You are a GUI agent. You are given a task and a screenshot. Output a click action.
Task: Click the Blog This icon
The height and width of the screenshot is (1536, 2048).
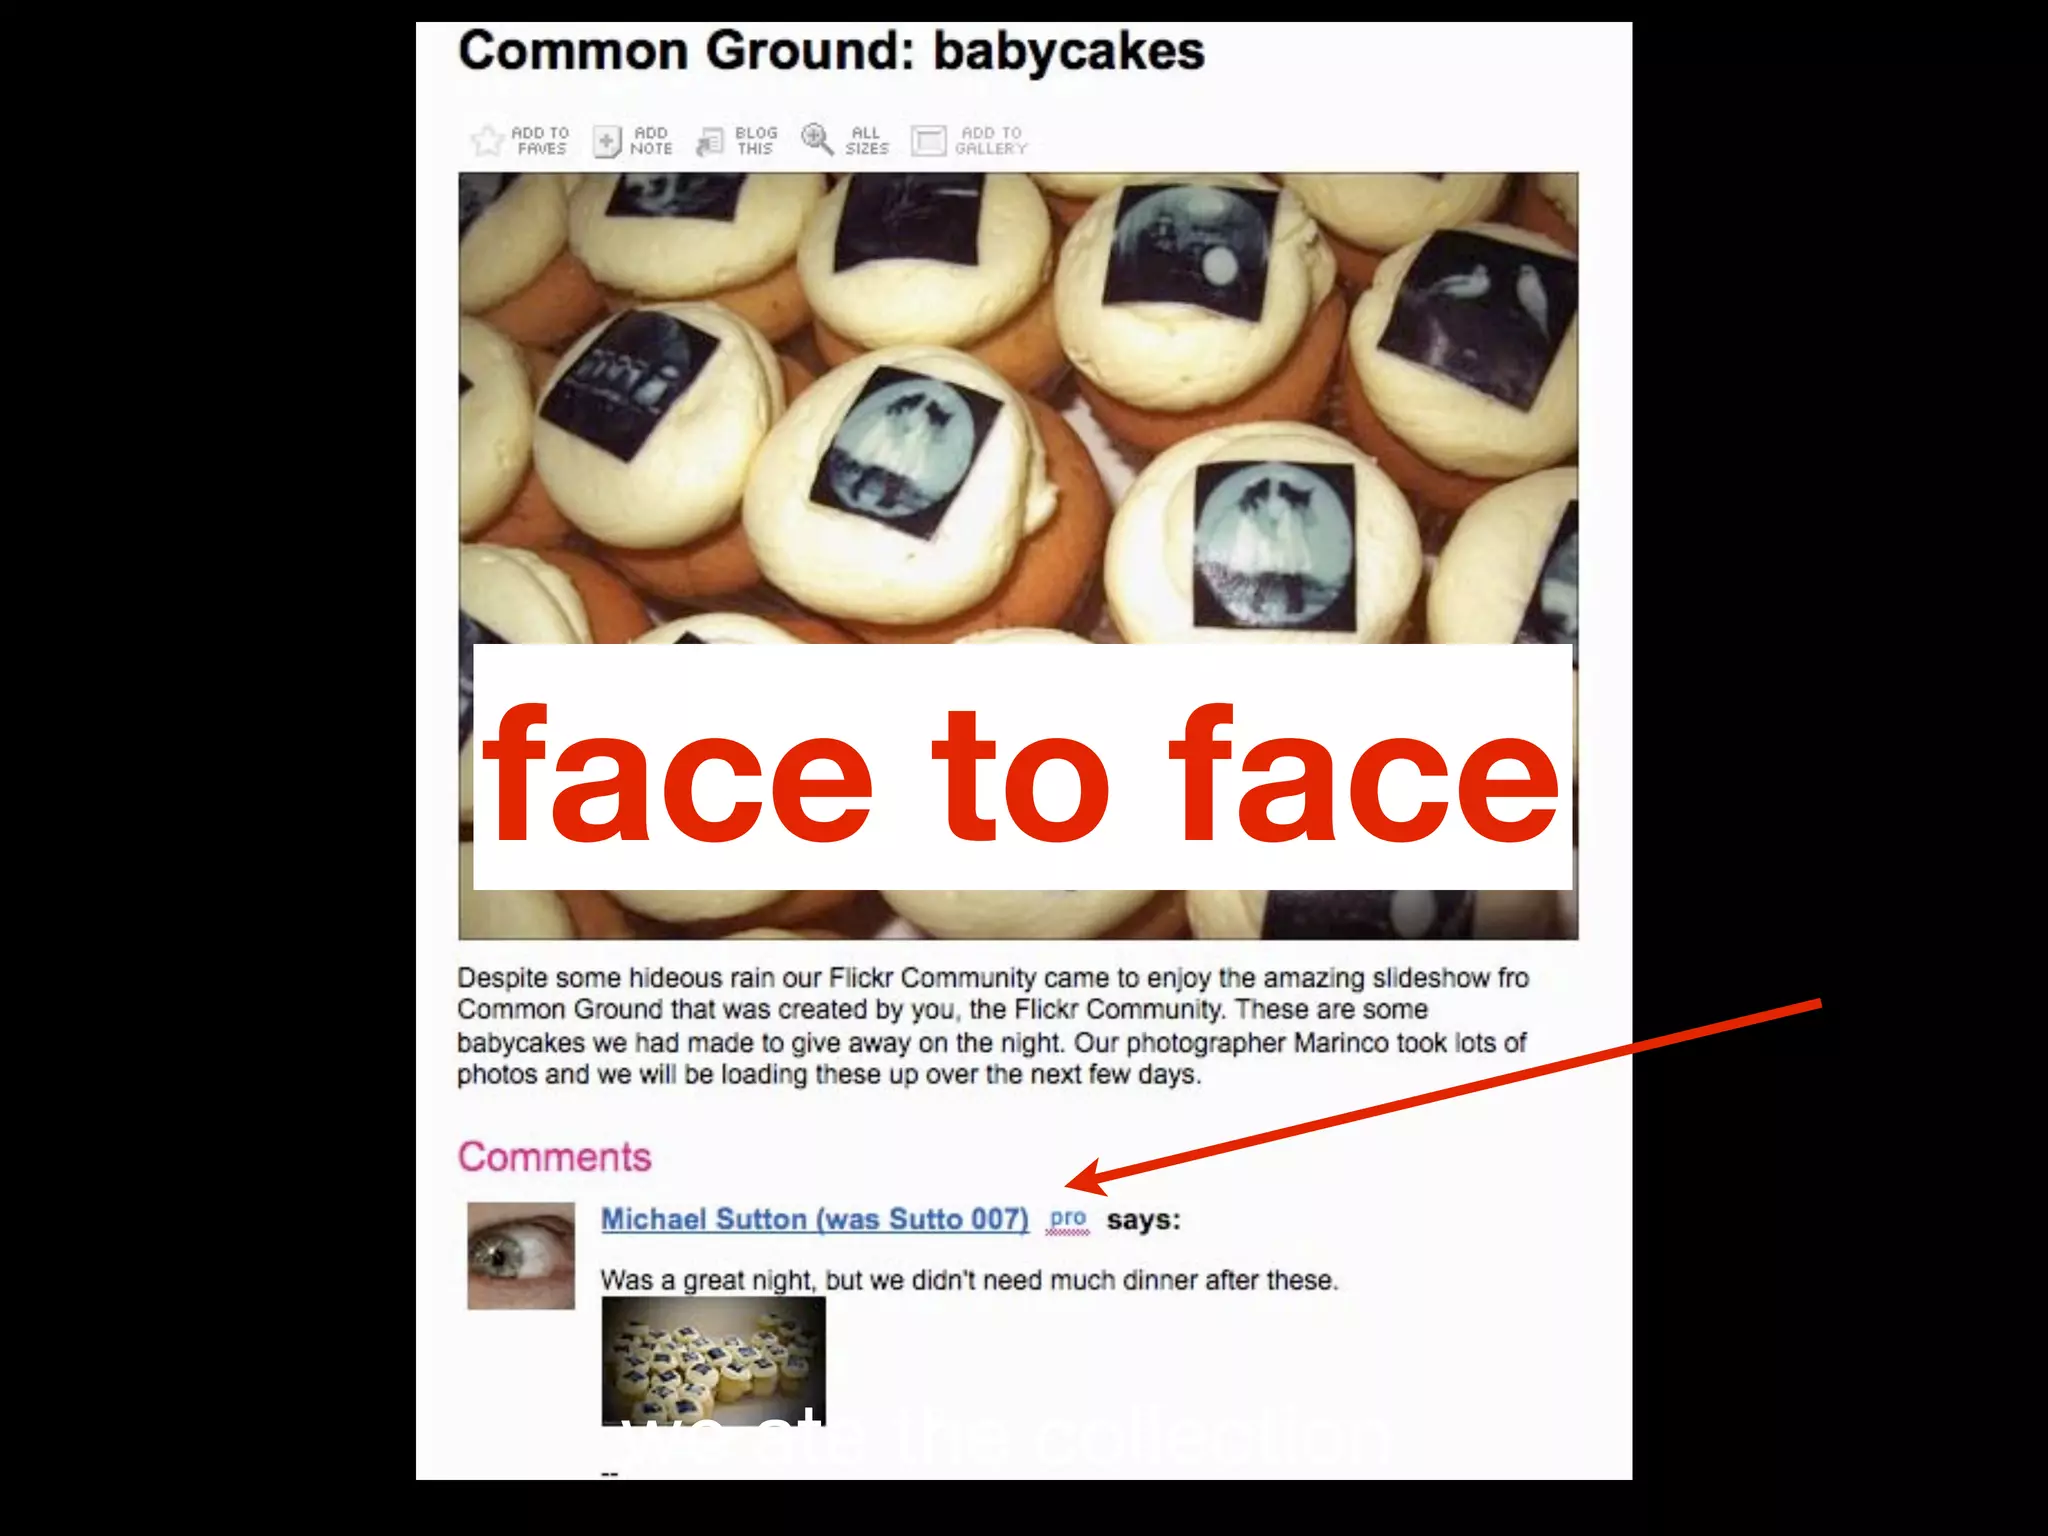pyautogui.click(x=710, y=141)
